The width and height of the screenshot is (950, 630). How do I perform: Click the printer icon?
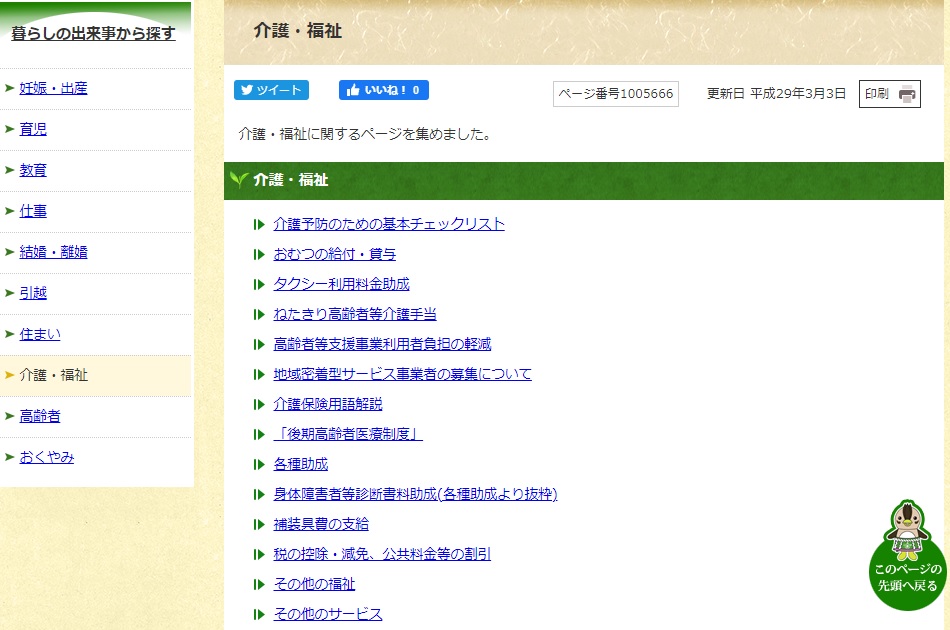click(906, 94)
